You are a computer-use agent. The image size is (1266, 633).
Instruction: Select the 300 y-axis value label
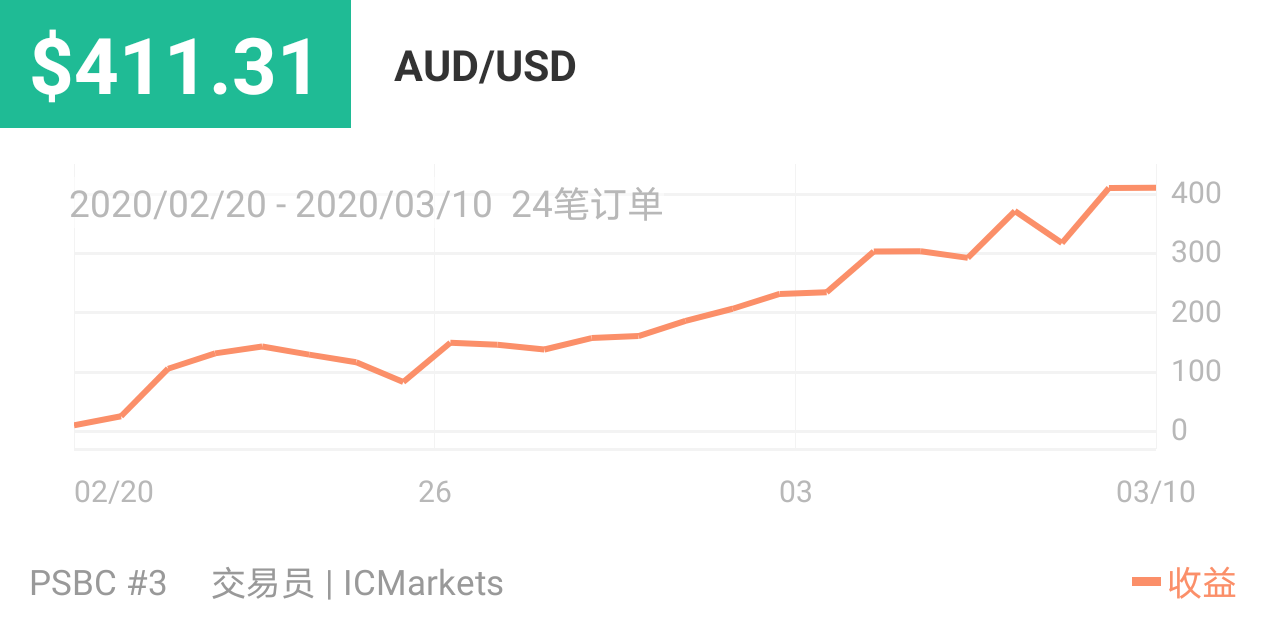coord(1196,252)
